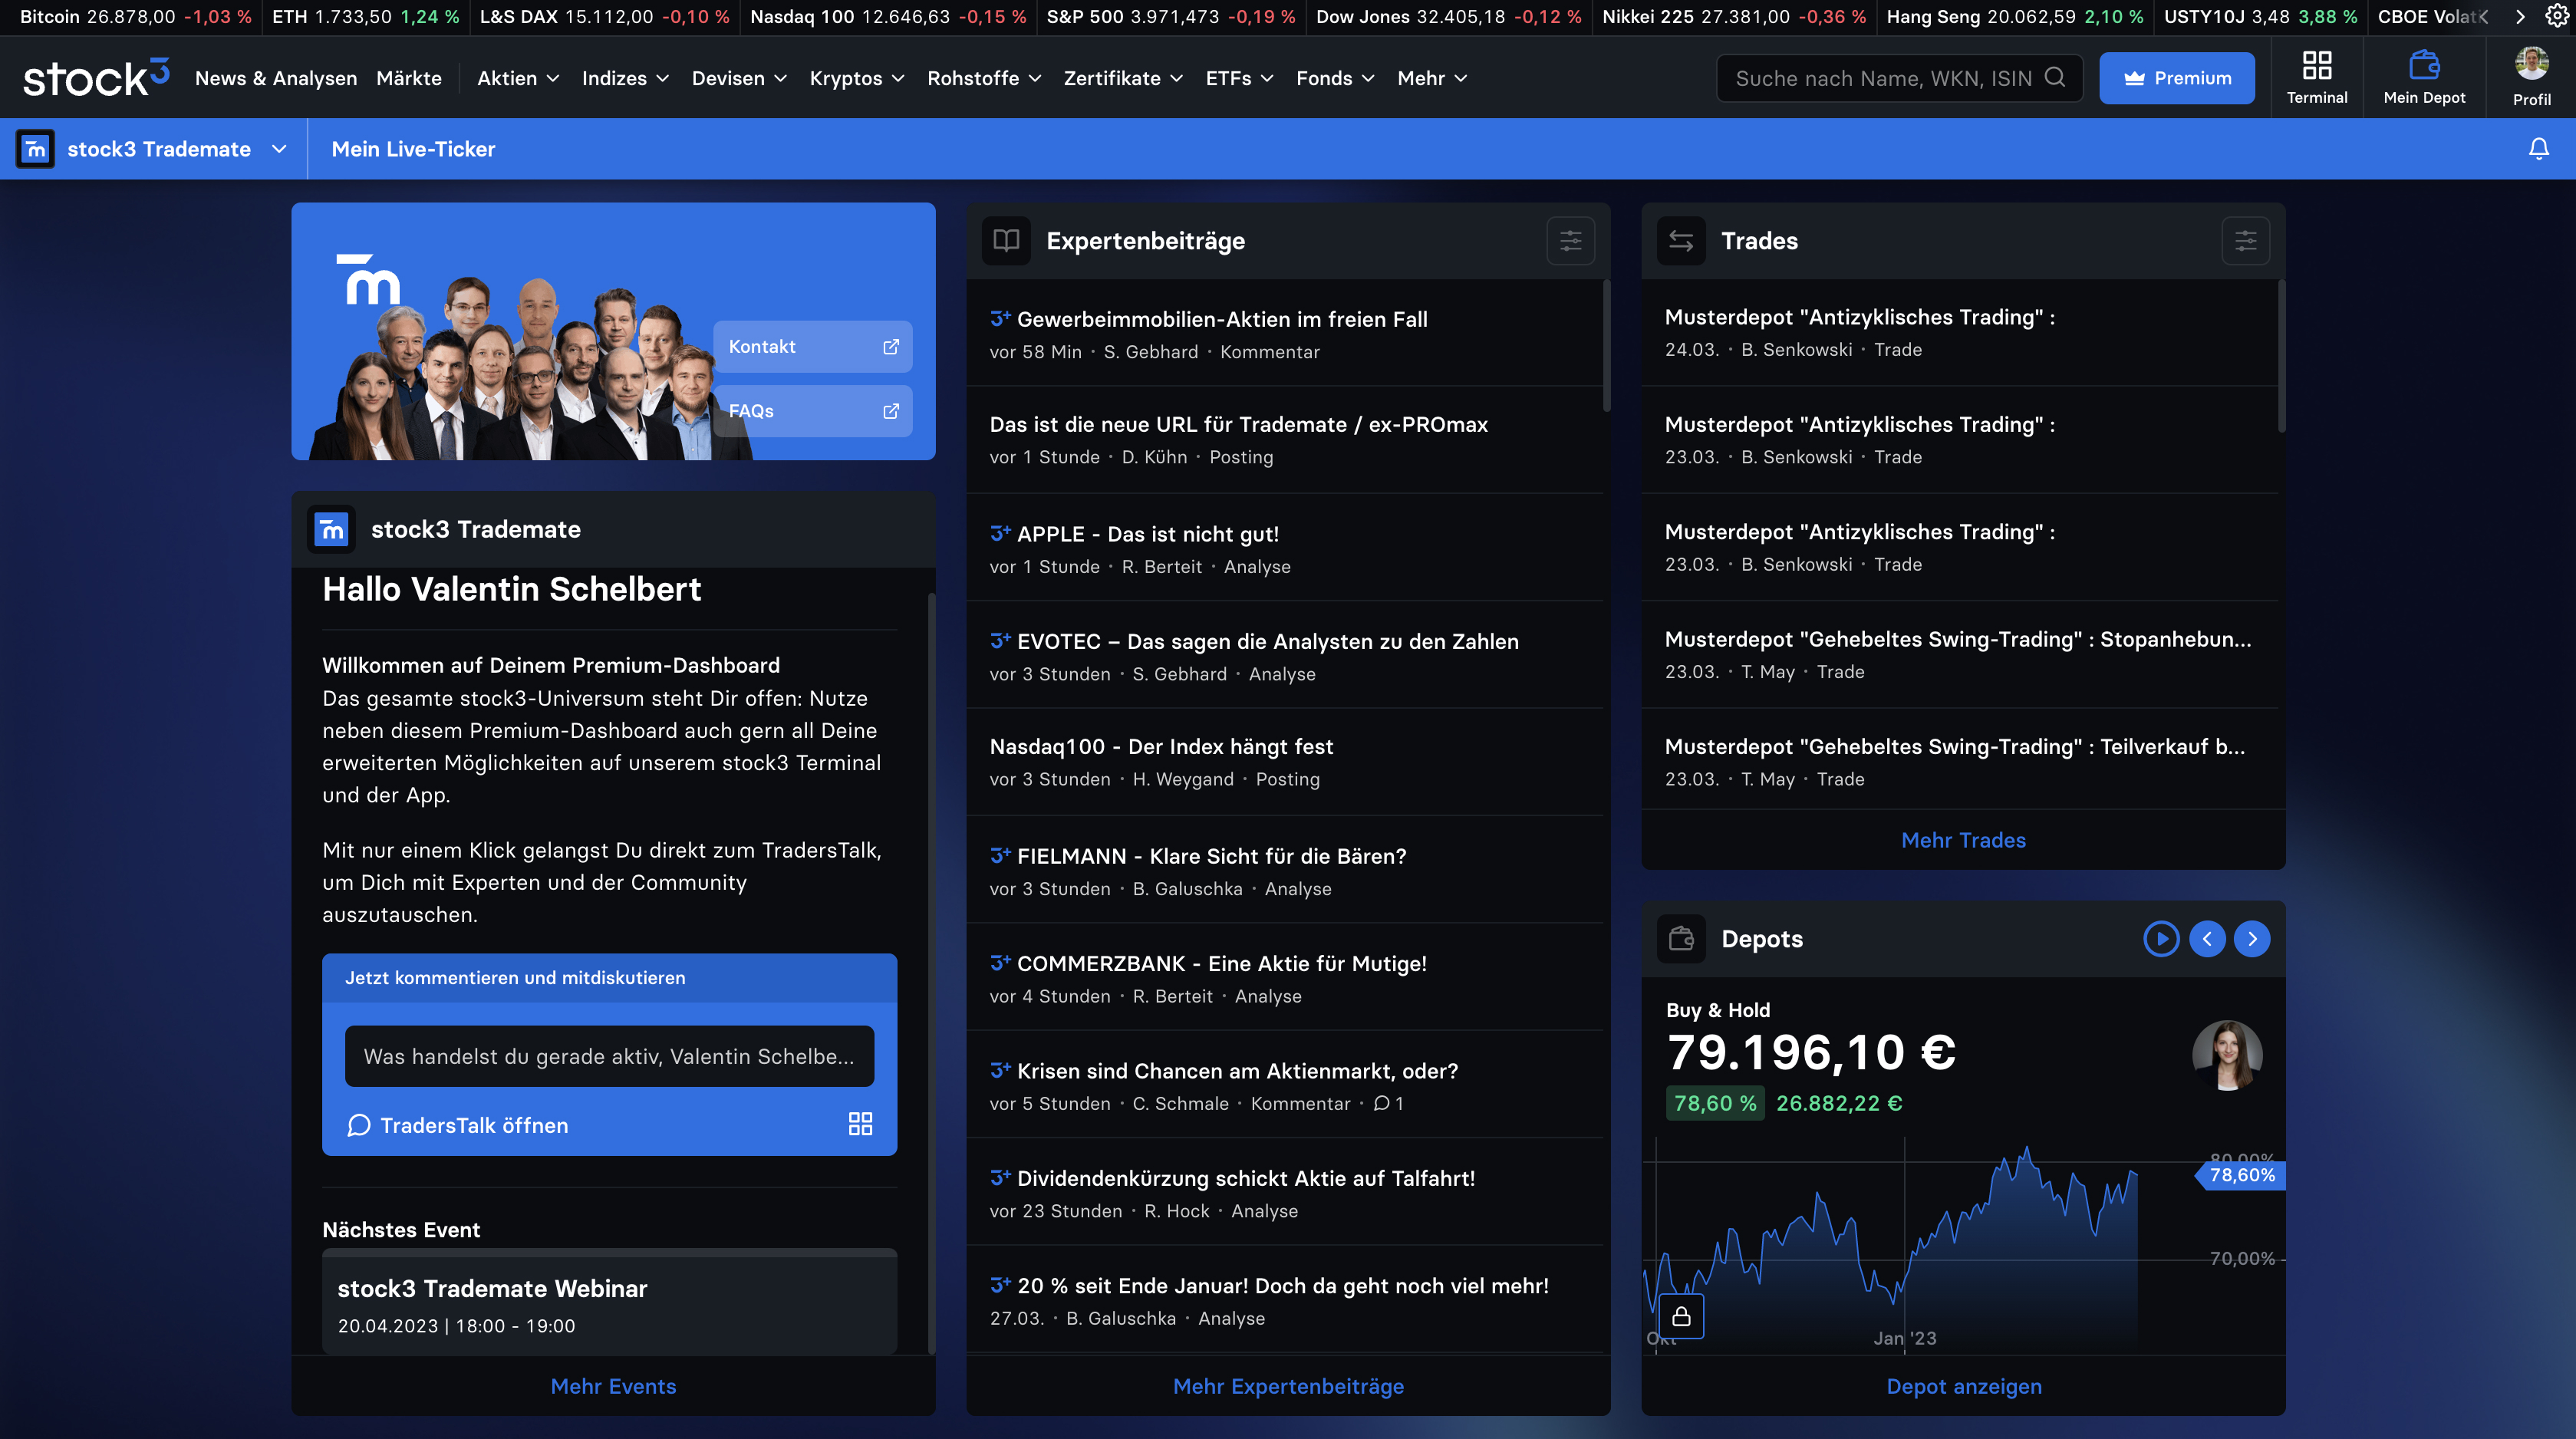Image resolution: width=2576 pixels, height=1439 pixels.
Task: Focus the Name, WKN, ISIN search field
Action: pyautogui.click(x=1899, y=78)
